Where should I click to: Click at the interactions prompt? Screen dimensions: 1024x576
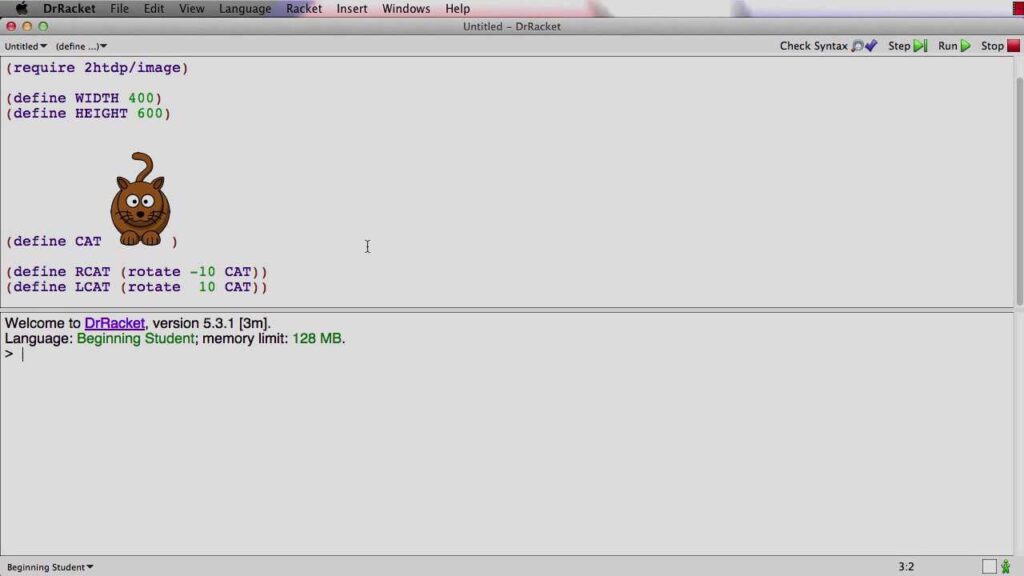23,354
